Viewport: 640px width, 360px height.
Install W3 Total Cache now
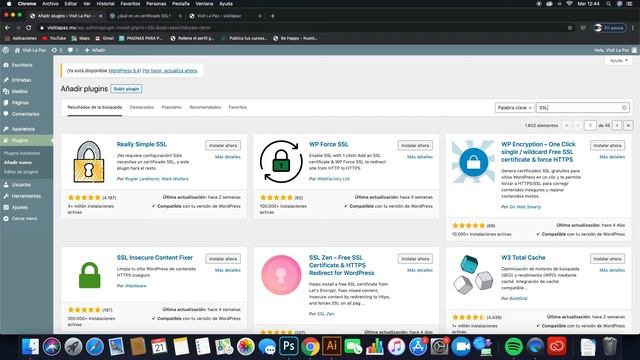click(x=607, y=259)
